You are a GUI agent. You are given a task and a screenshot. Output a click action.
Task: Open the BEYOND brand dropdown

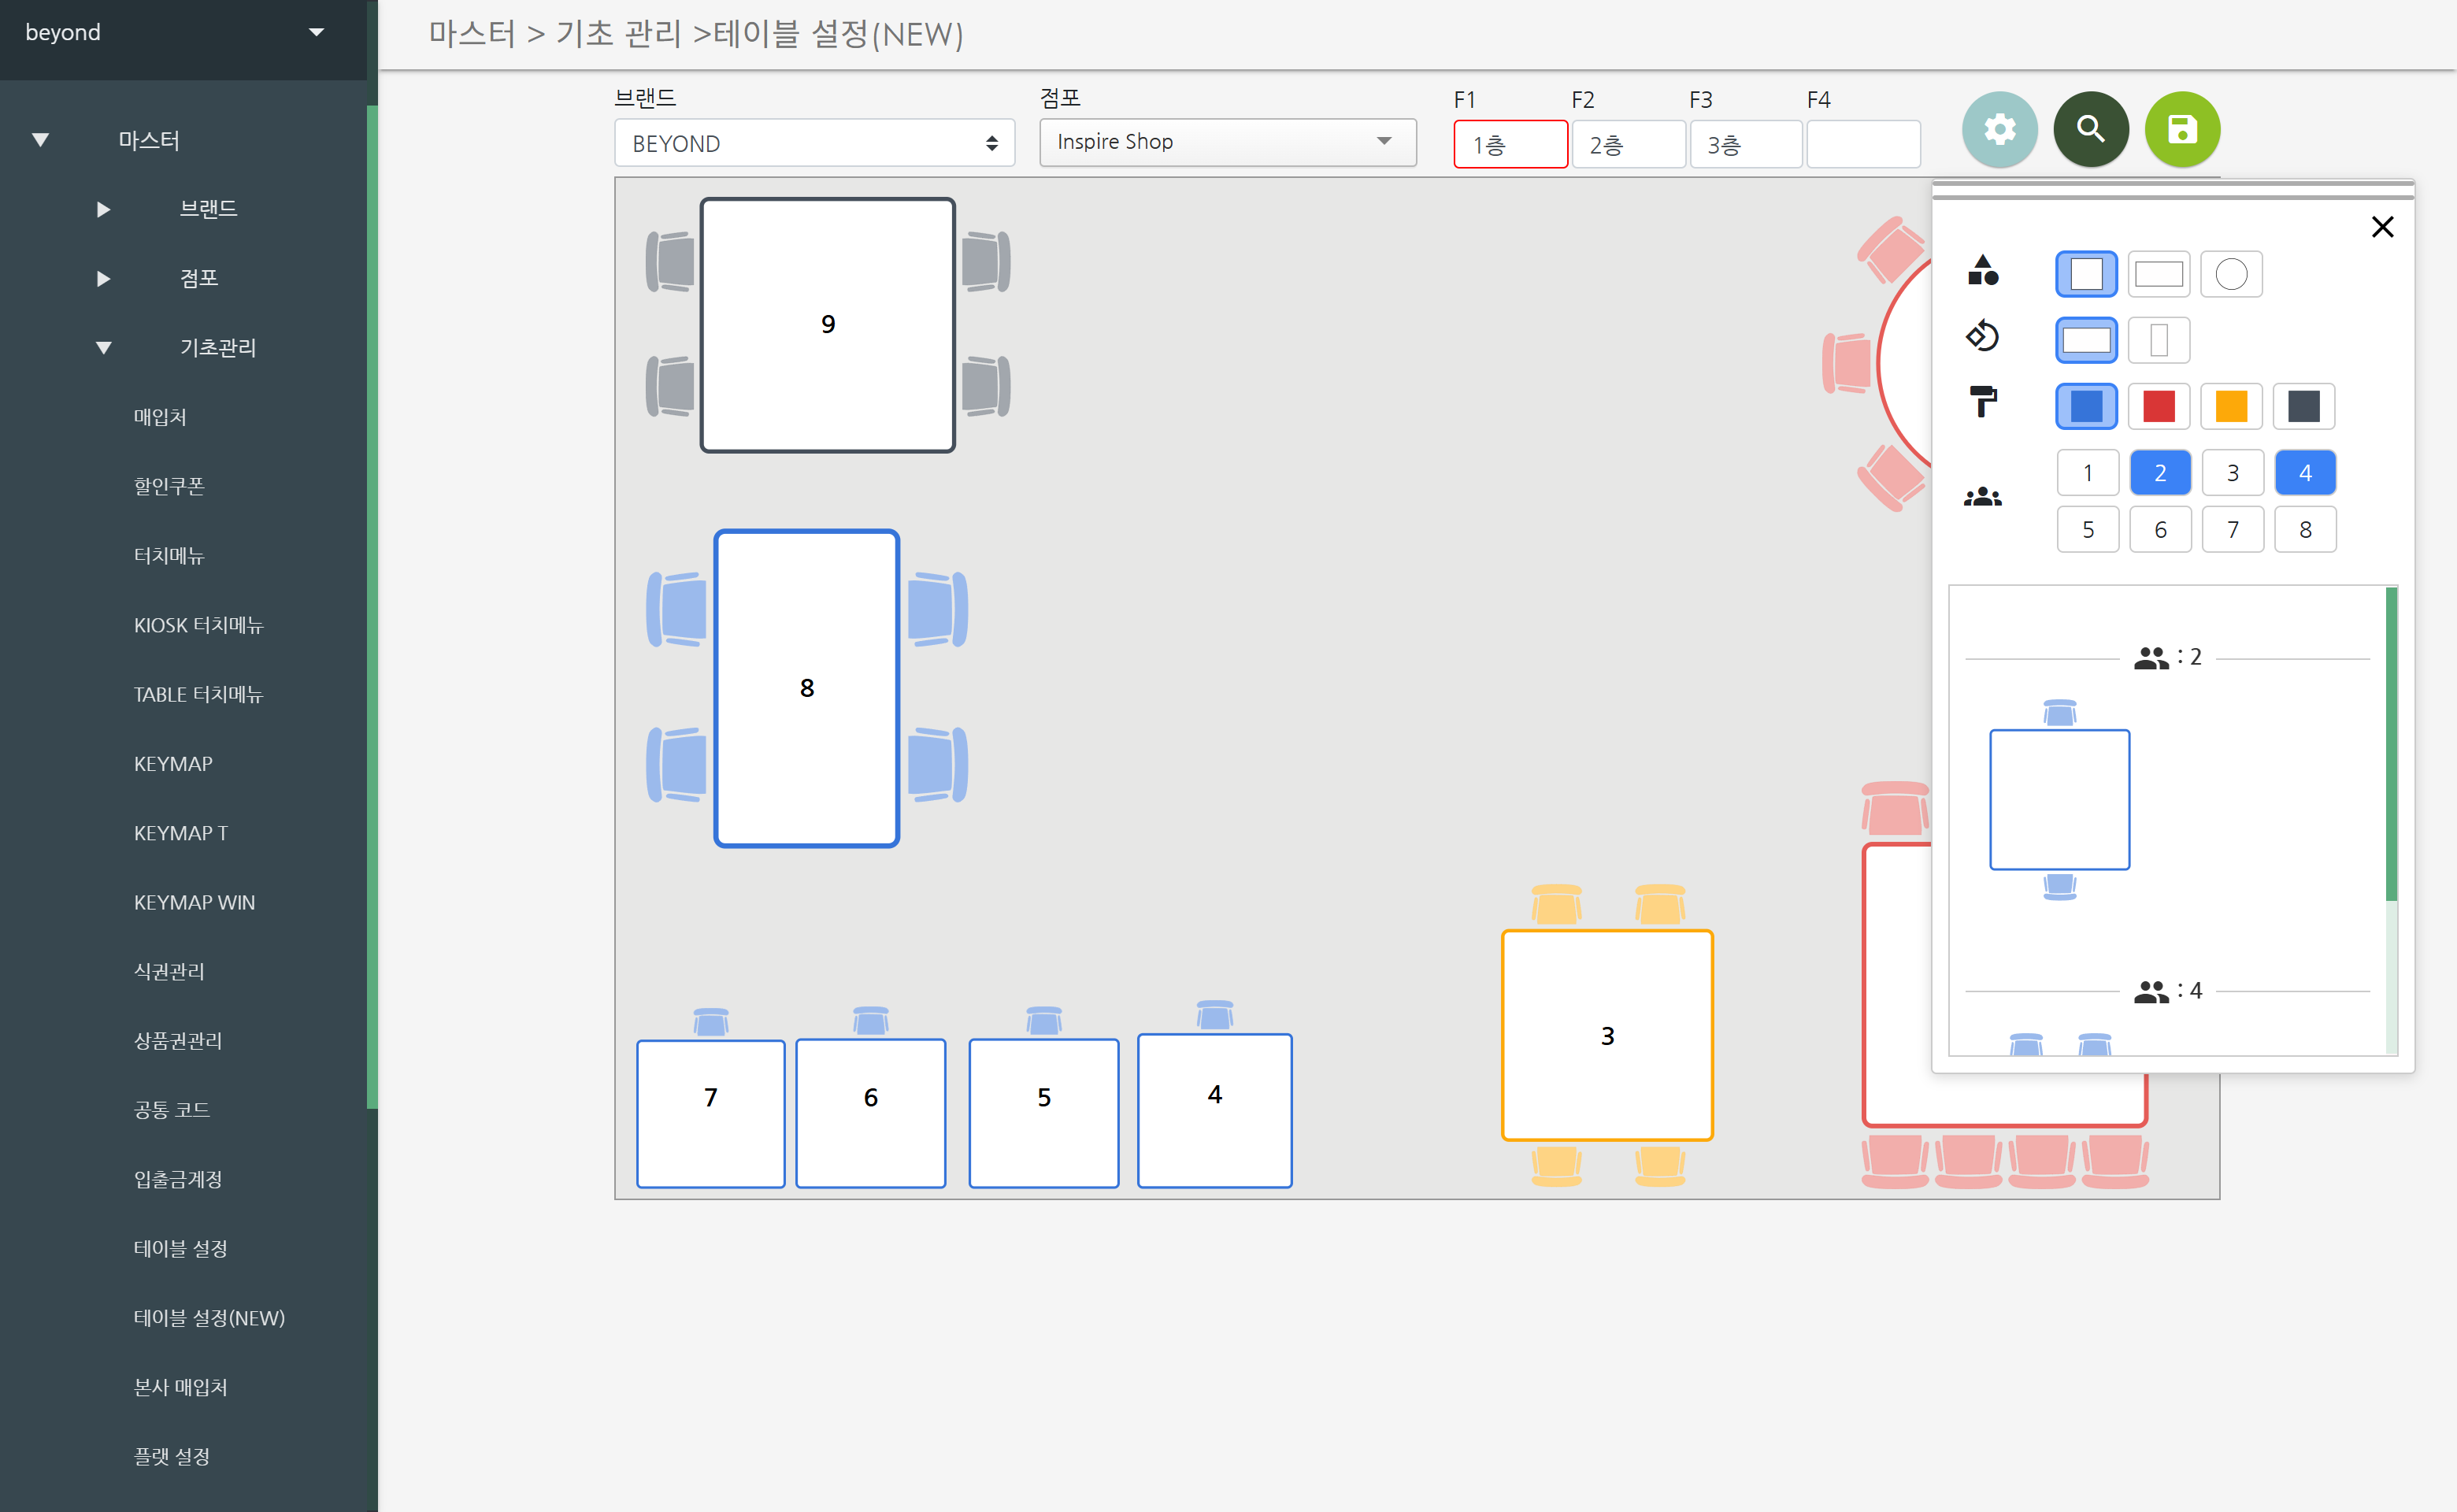(814, 143)
